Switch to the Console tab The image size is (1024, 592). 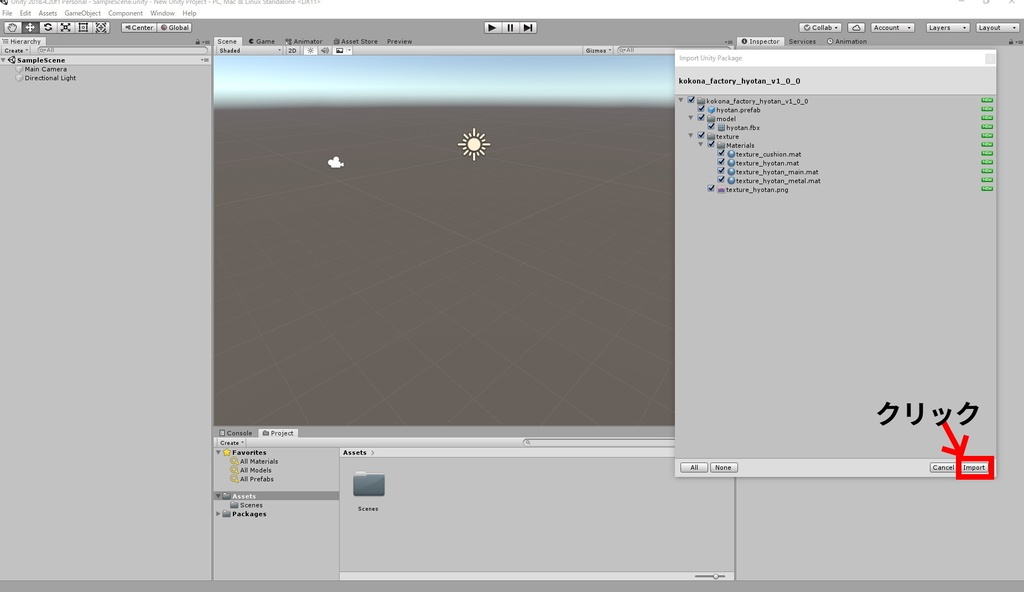(x=236, y=433)
